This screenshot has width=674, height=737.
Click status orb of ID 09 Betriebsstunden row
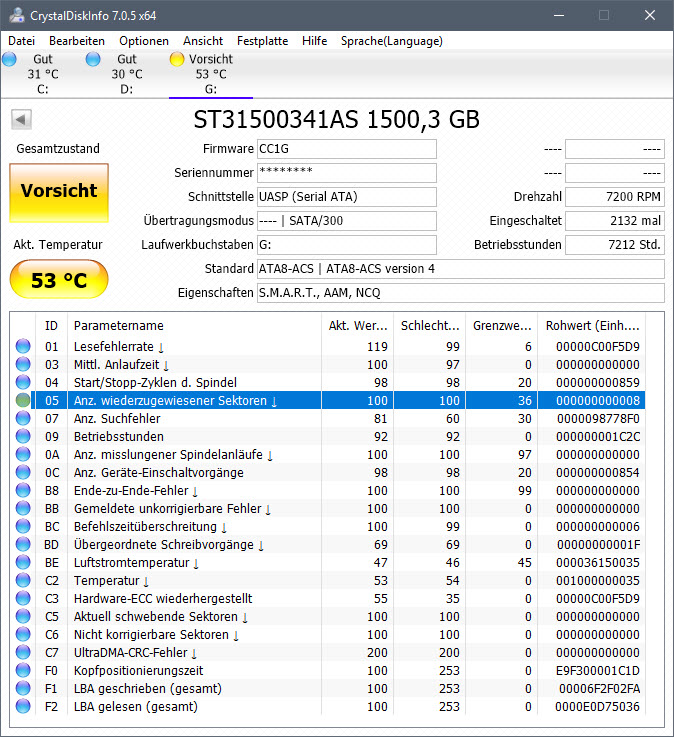pyautogui.click(x=23, y=436)
